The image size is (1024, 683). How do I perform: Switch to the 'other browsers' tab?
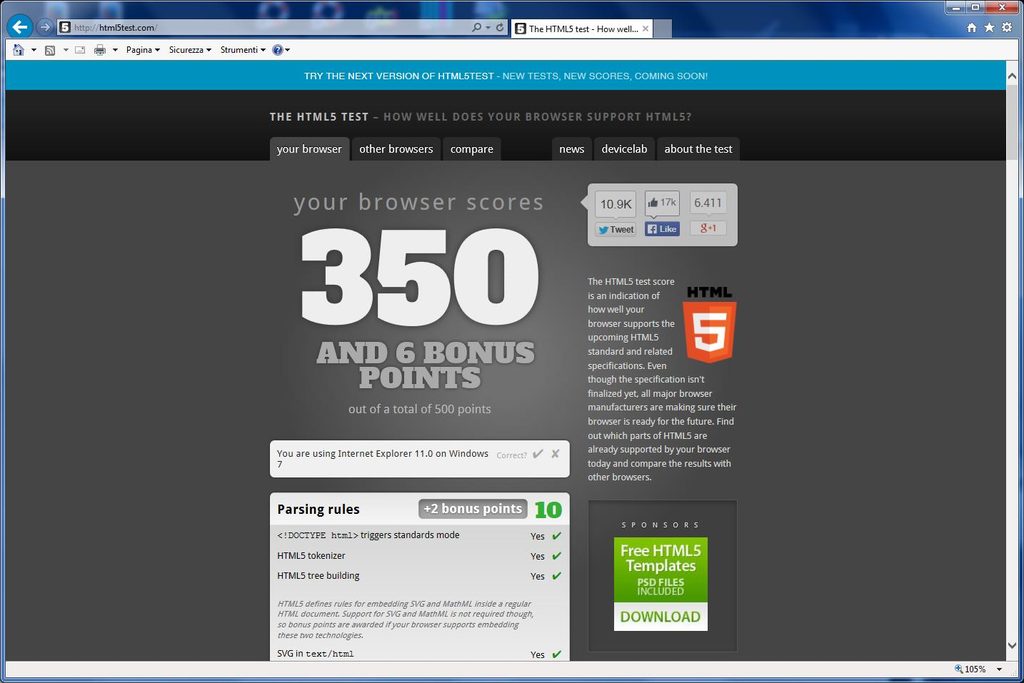tap(396, 149)
